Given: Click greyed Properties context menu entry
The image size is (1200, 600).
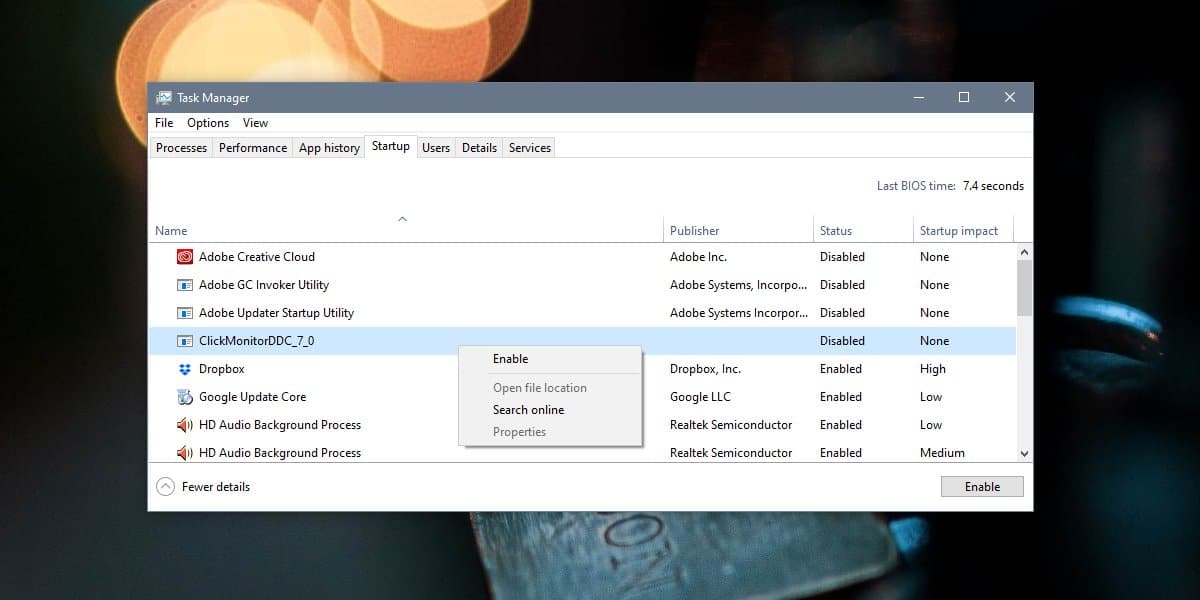Looking at the screenshot, I should 550,432.
